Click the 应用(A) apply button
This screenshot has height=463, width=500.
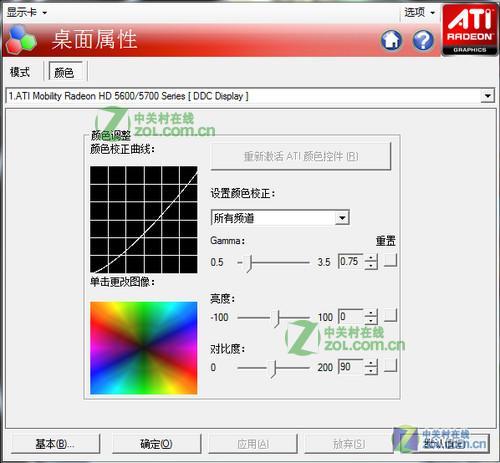(x=253, y=444)
